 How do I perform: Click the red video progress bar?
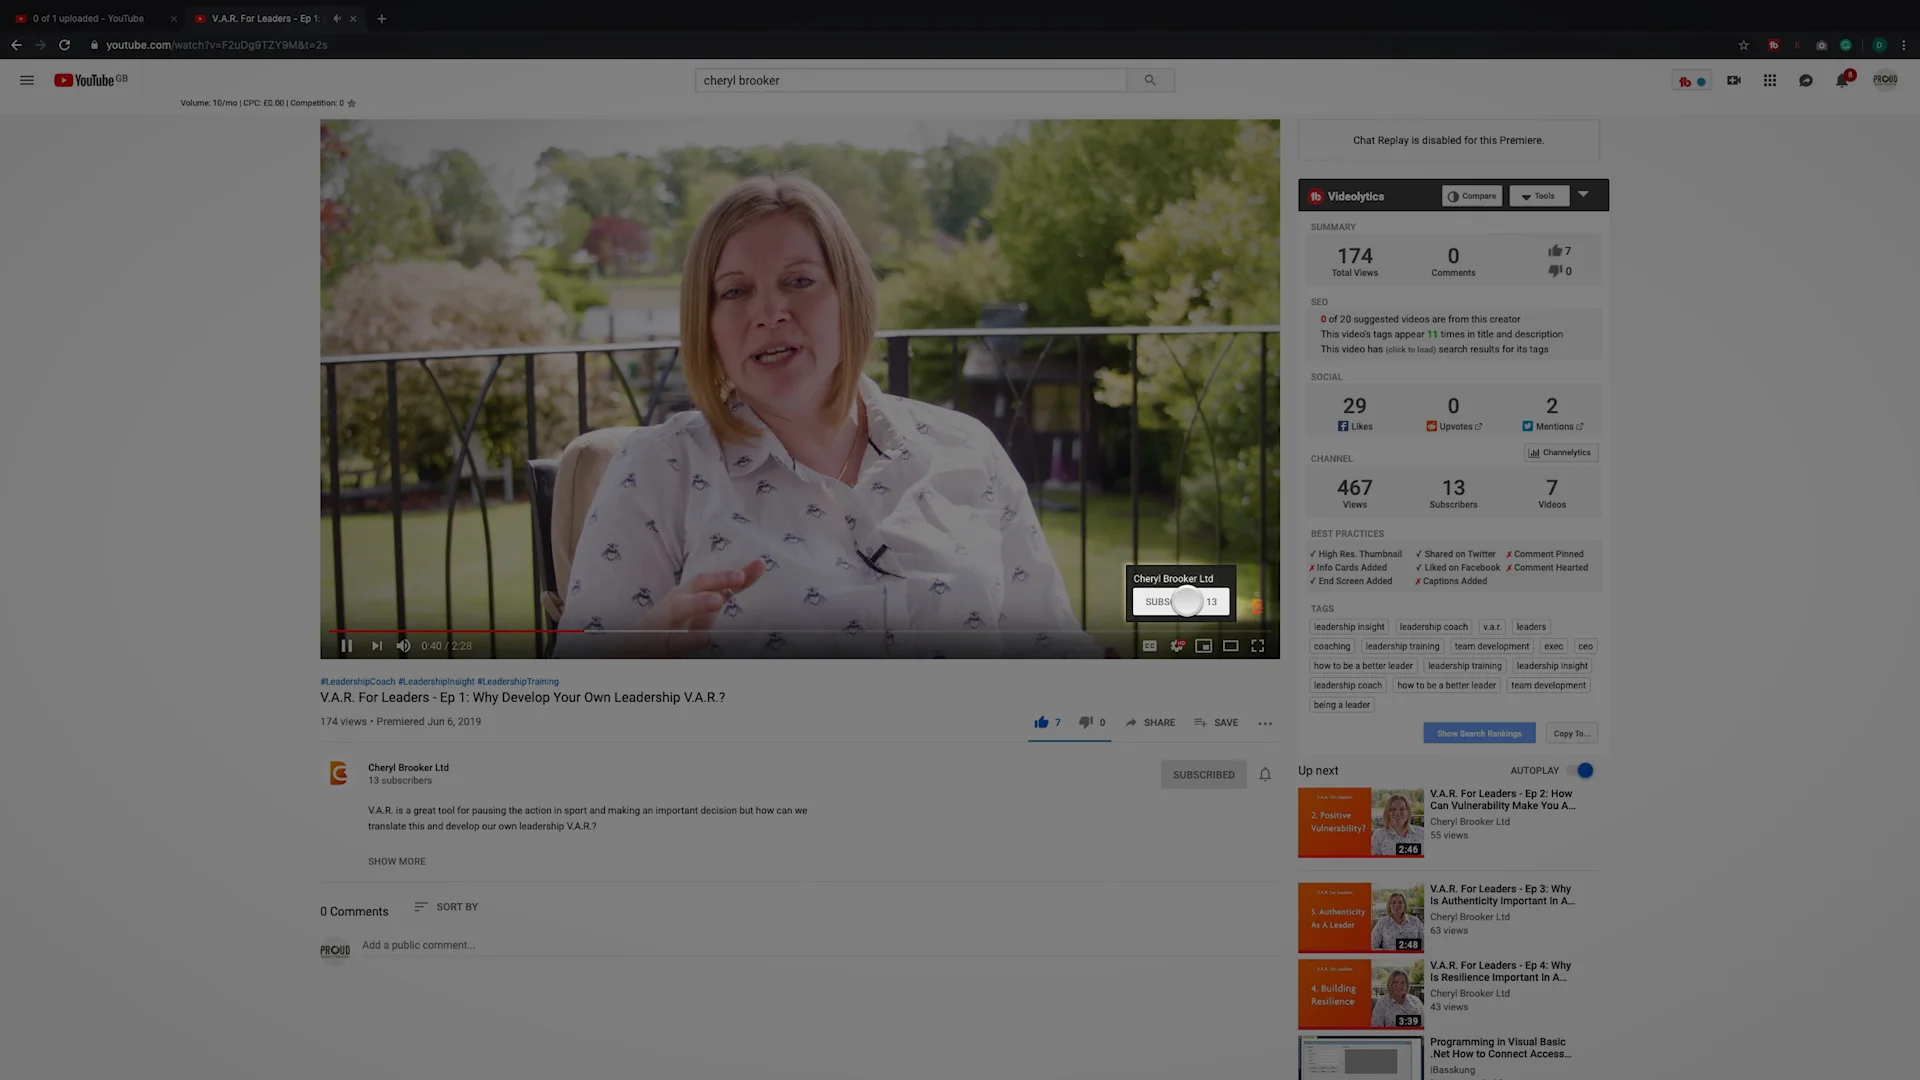pos(450,631)
